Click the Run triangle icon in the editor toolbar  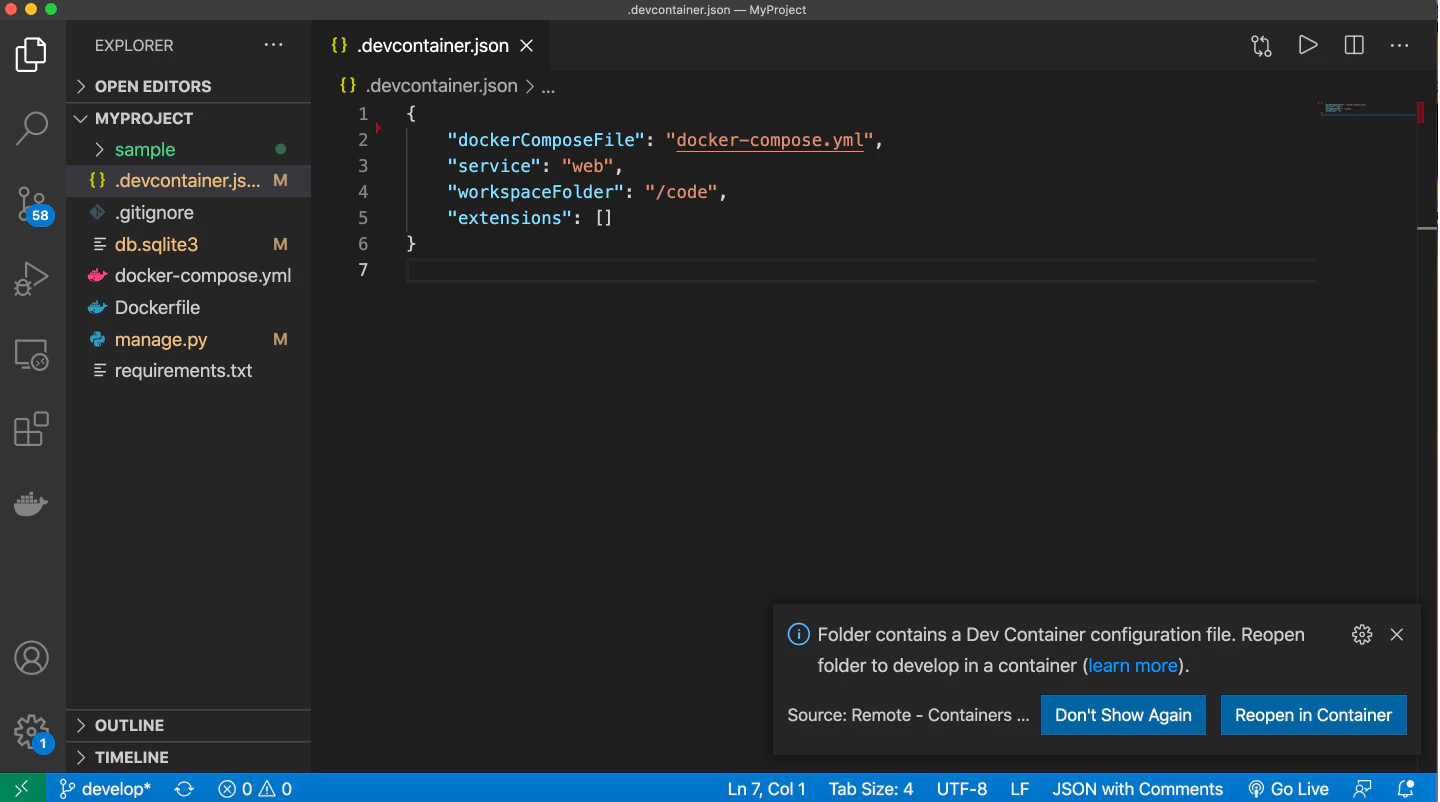click(1307, 45)
